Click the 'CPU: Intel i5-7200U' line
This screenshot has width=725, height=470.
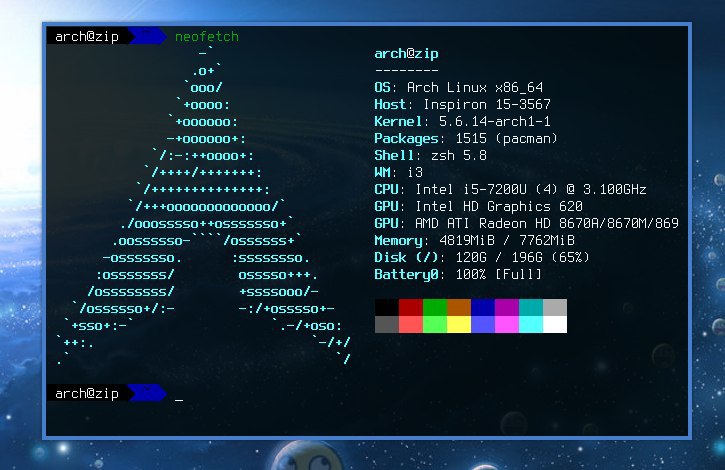(510, 189)
